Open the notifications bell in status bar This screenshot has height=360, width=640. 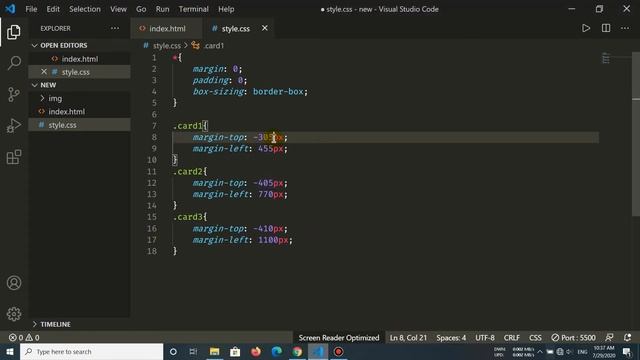coord(627,338)
